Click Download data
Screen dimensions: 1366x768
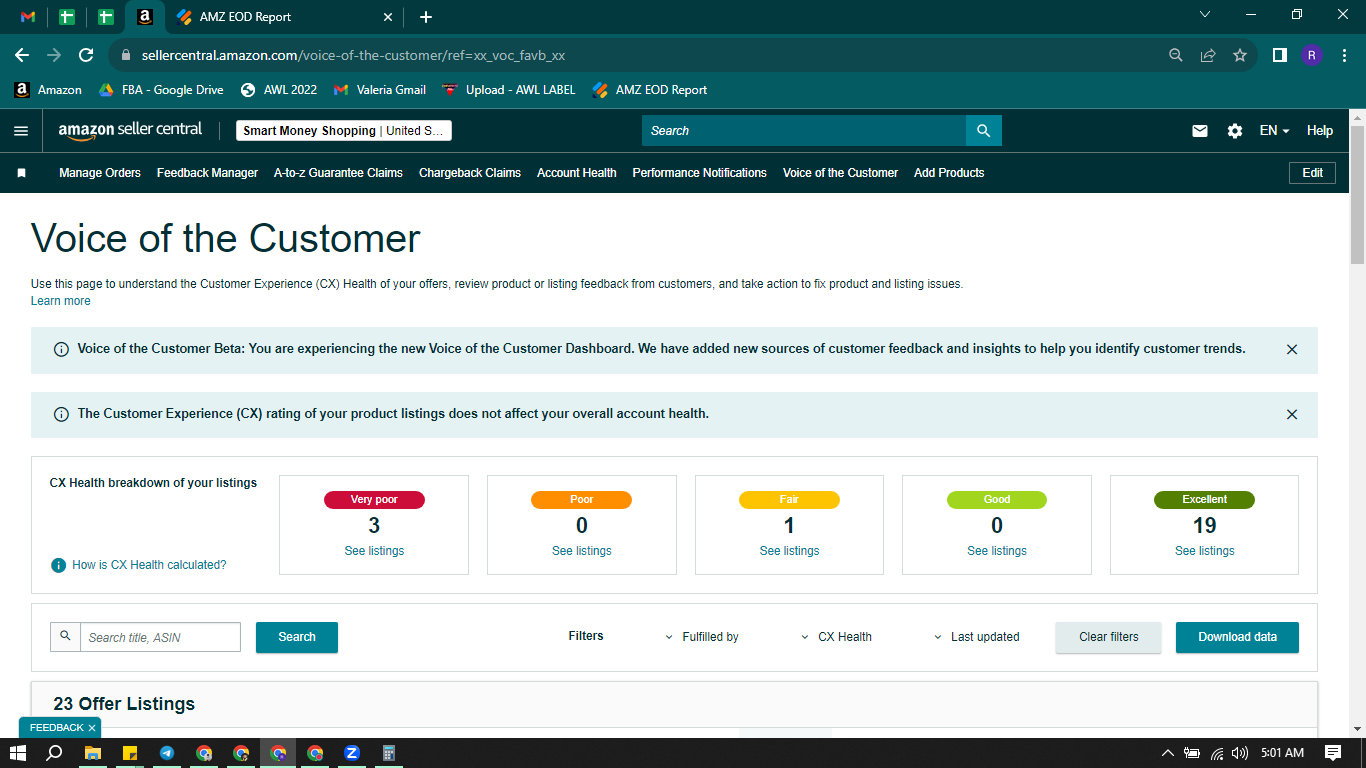point(1237,637)
